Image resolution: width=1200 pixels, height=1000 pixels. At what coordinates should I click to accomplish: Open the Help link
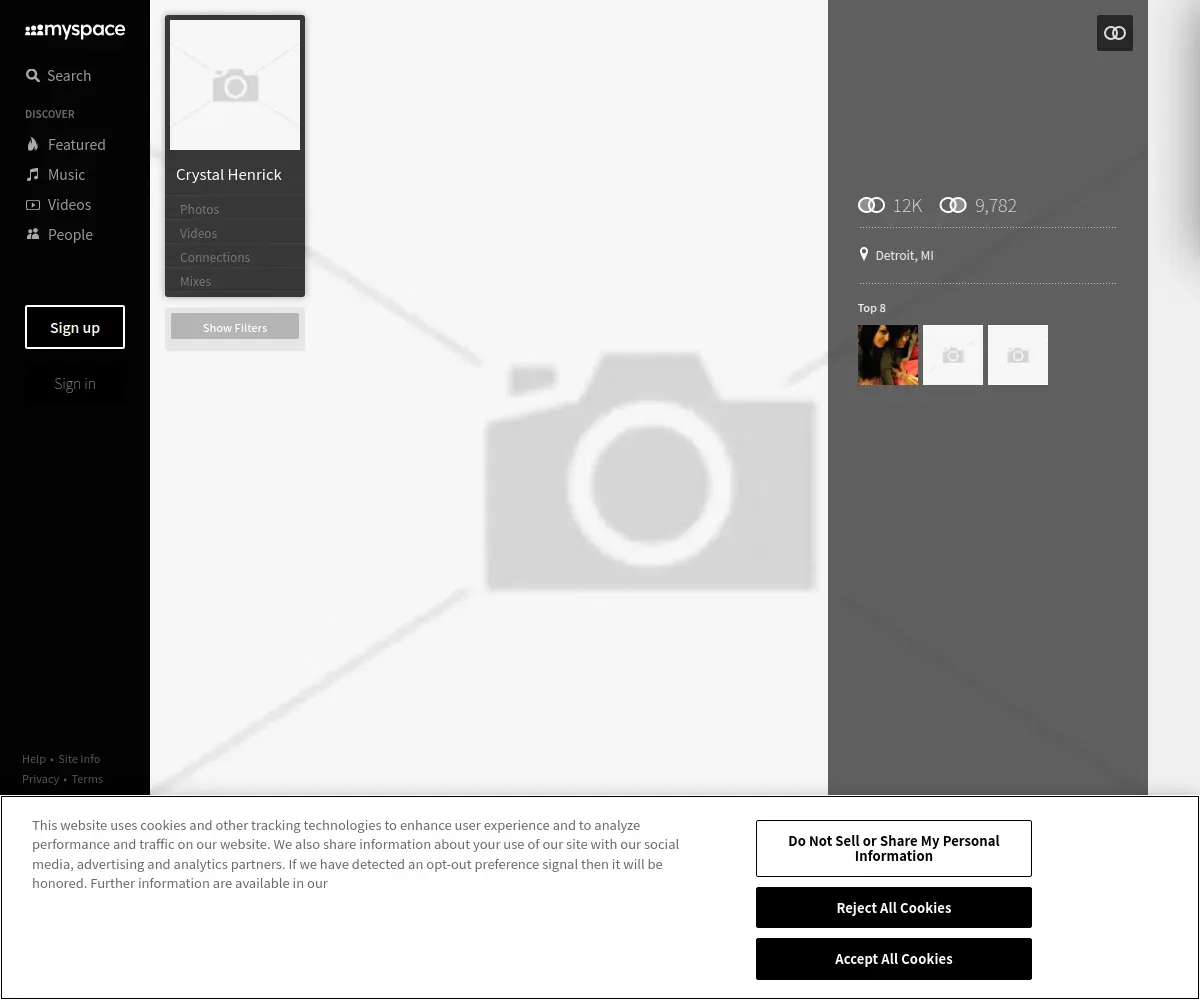34,759
